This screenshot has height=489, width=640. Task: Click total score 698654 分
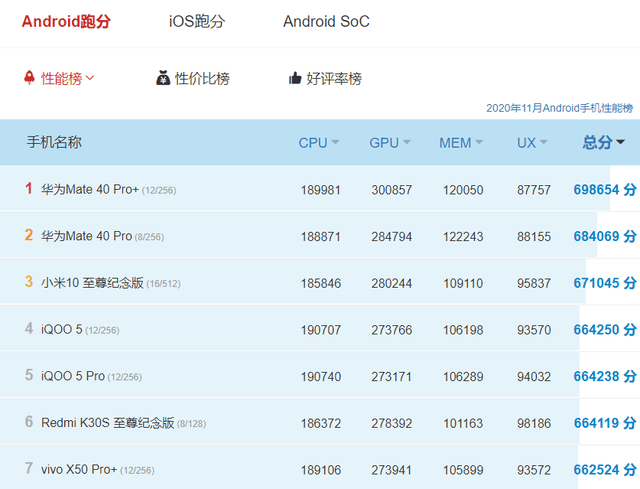tap(604, 189)
